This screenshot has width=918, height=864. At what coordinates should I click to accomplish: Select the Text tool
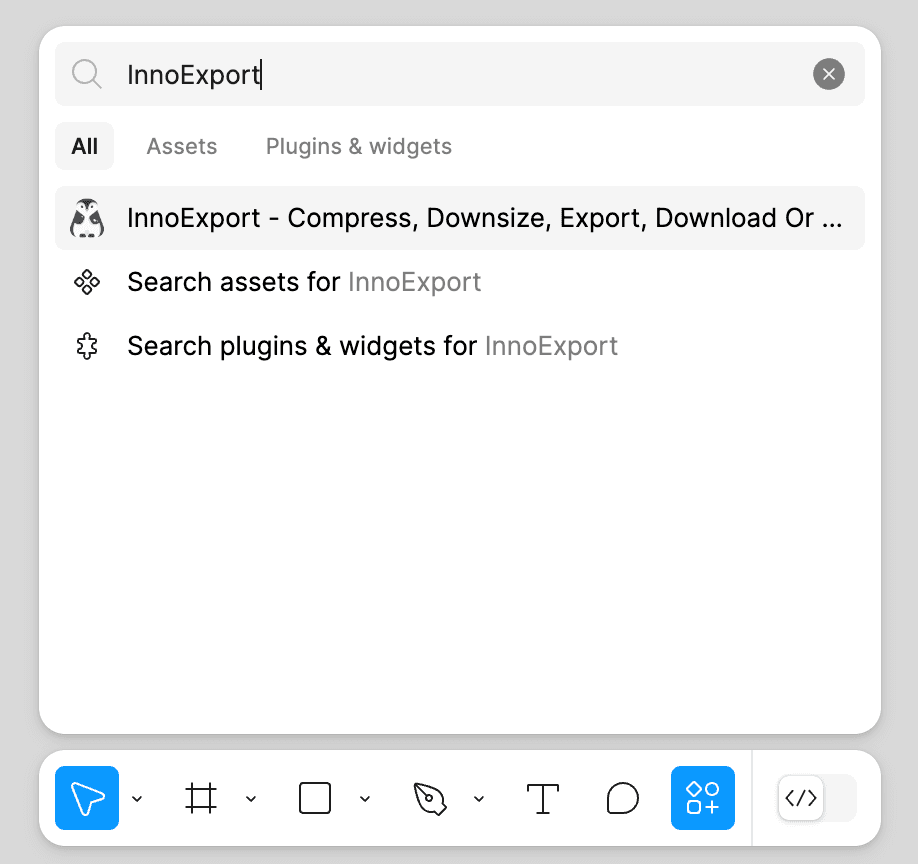pos(543,798)
